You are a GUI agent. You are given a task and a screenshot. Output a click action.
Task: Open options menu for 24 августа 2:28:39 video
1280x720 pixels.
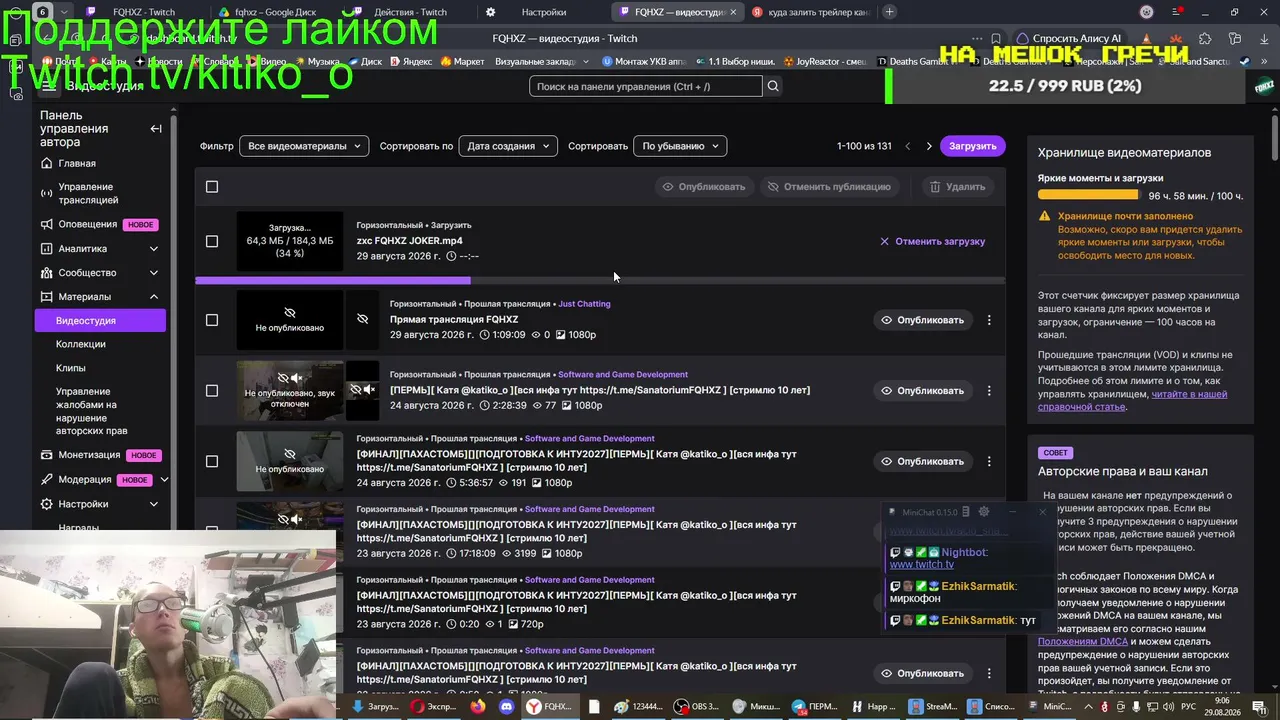(x=989, y=391)
